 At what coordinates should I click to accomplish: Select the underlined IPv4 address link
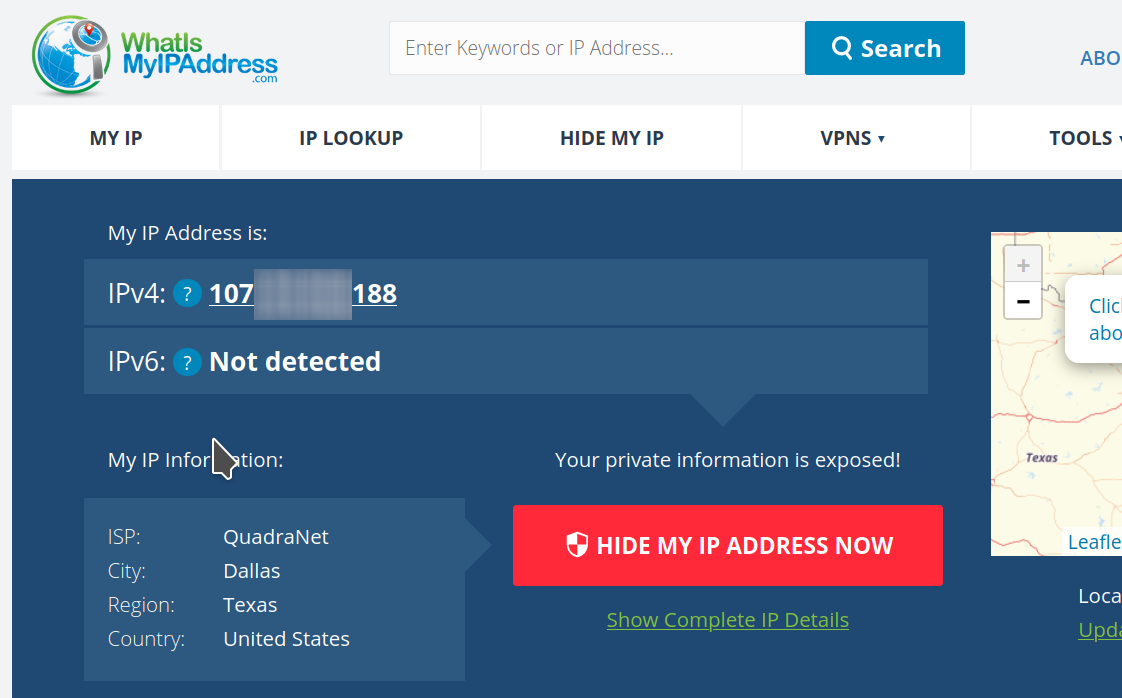(x=302, y=293)
